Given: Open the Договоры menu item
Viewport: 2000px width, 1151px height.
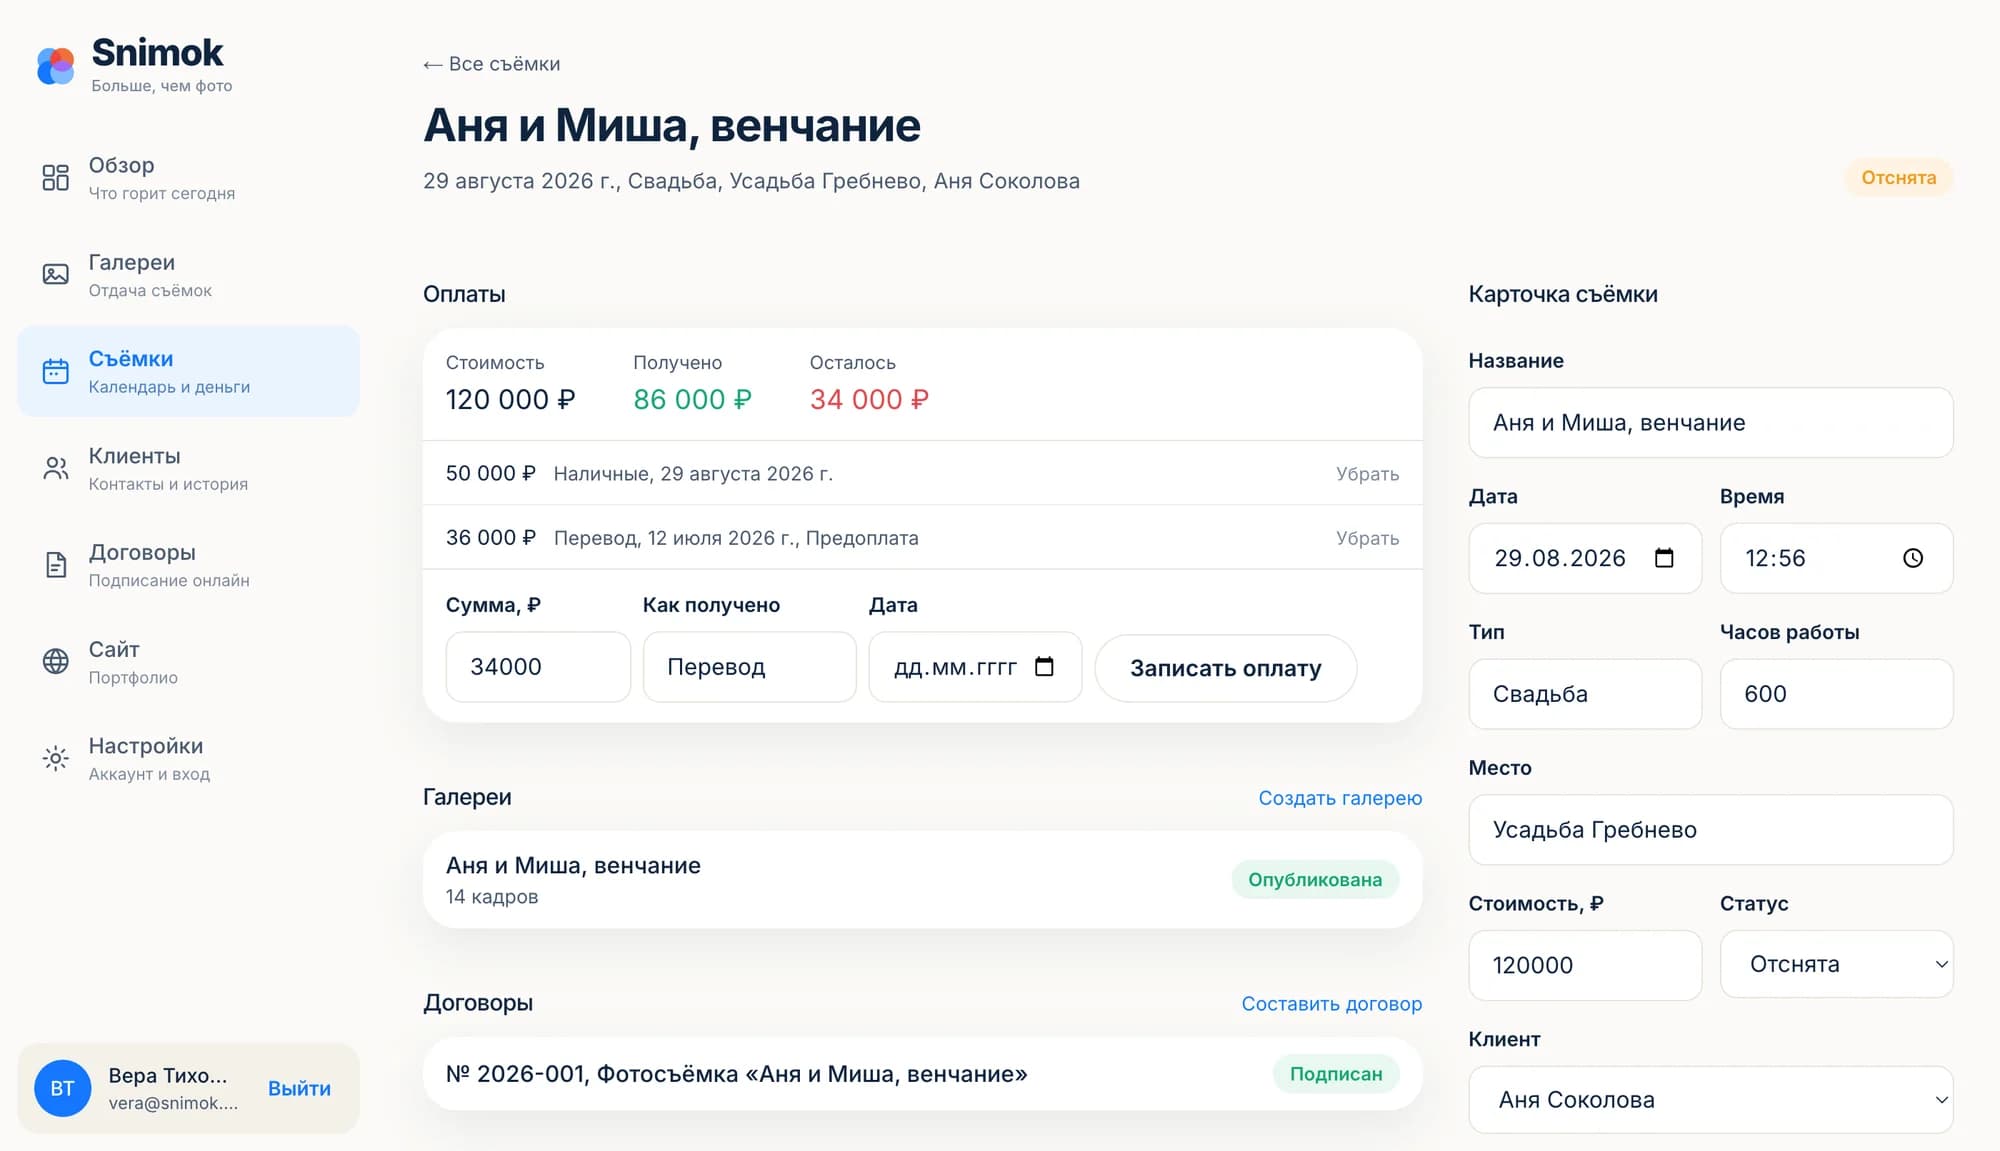Looking at the screenshot, I should tap(188, 565).
